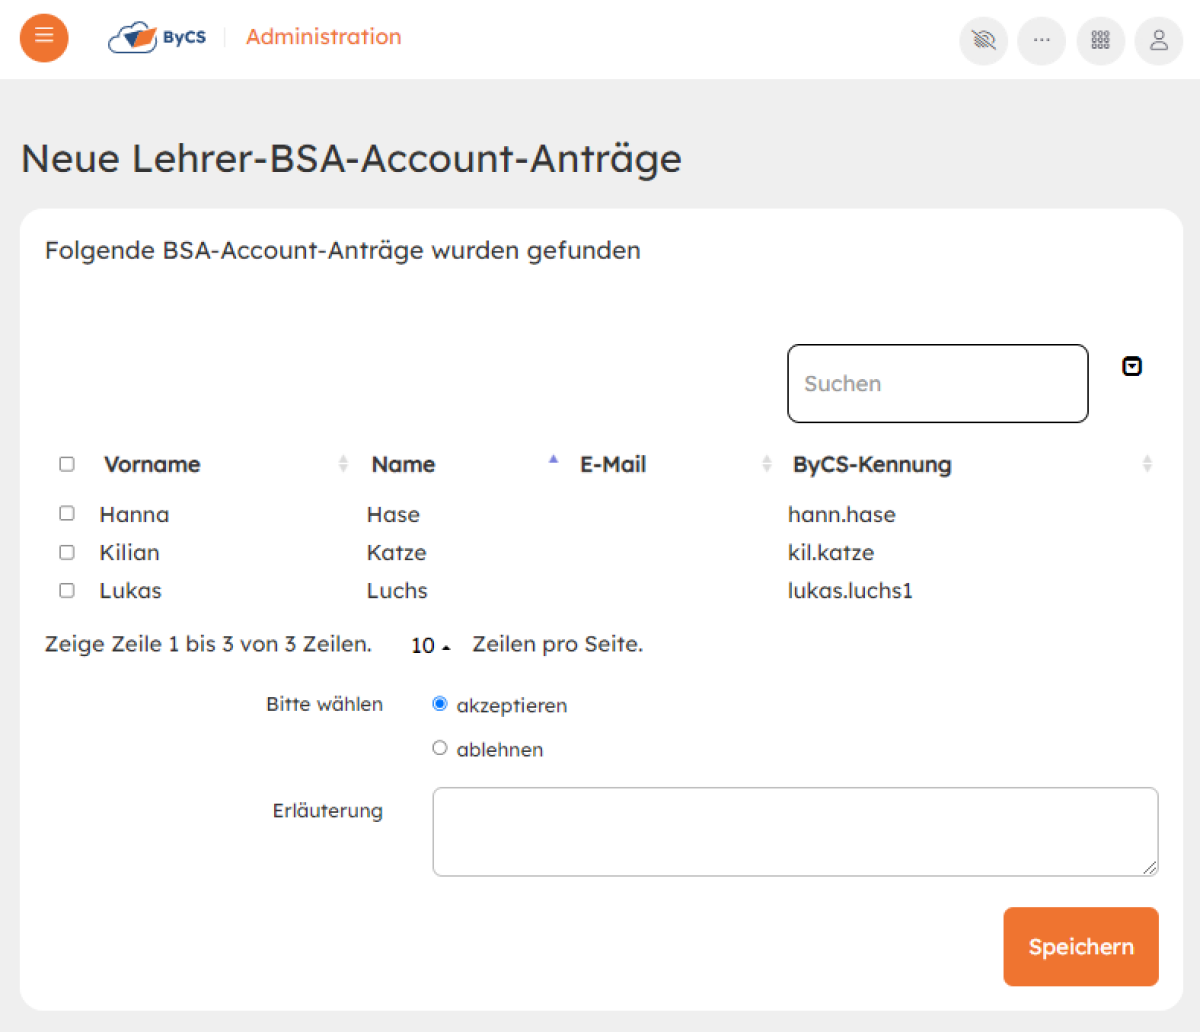Screen dimensions: 1200x1032
Task: Open the dropdown beside the search field
Action: tap(1132, 367)
